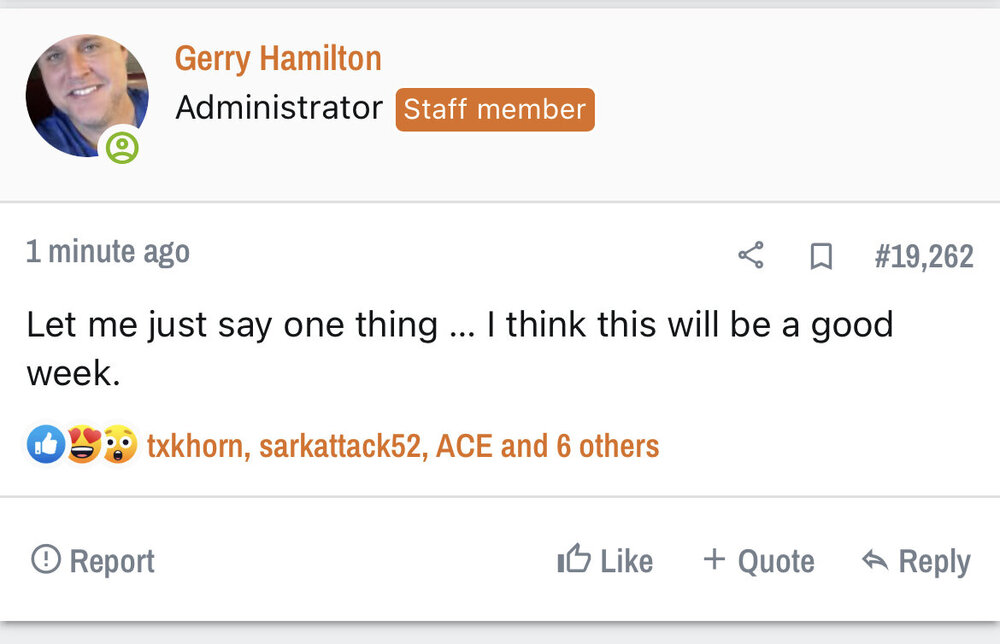The image size is (1000, 644).
Task: Reply to Gerry Hamilton's post
Action: (x=916, y=560)
